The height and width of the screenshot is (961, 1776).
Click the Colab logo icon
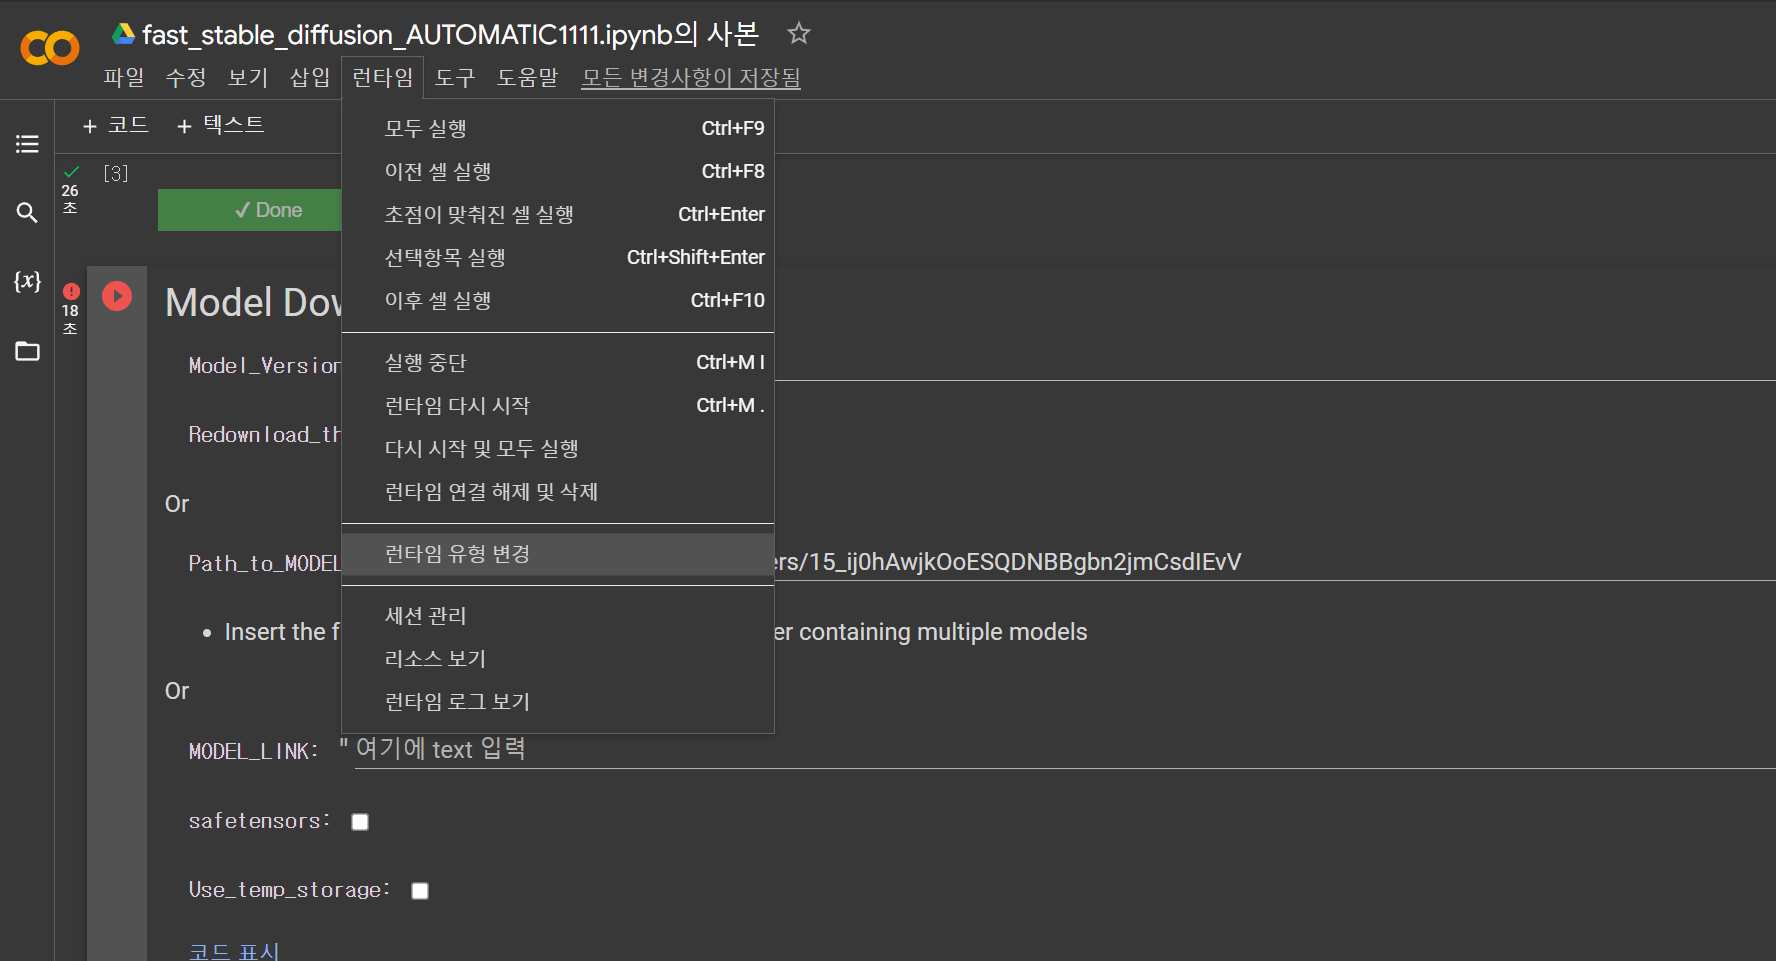pos(50,48)
